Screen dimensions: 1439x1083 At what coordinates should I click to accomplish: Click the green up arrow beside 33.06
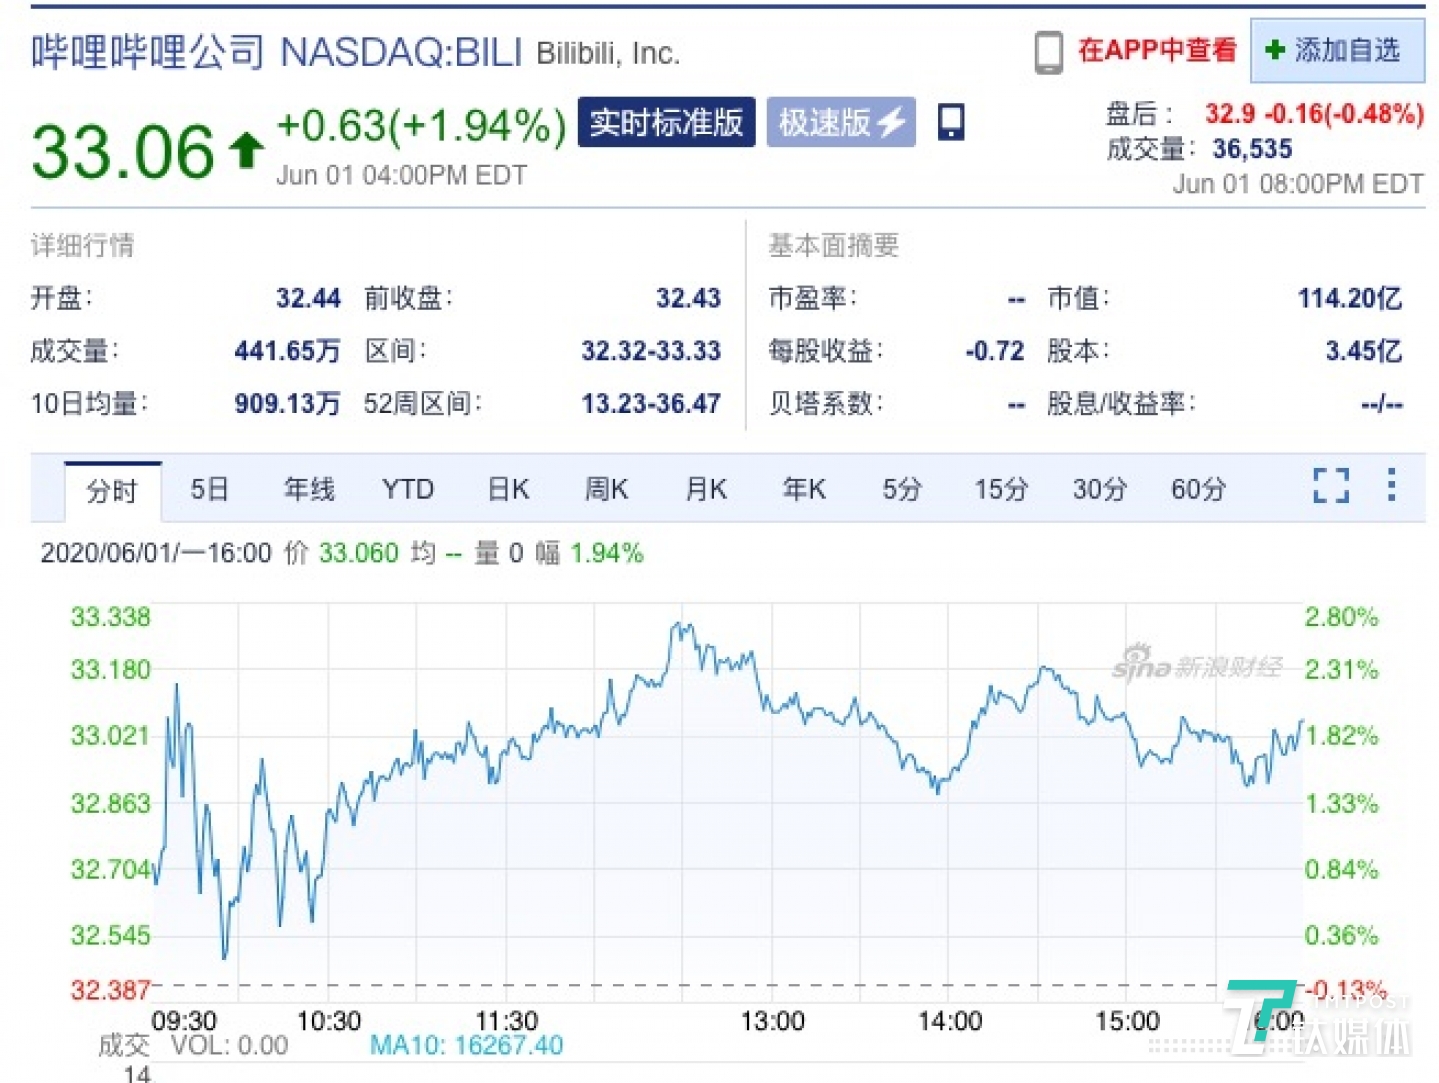click(x=246, y=151)
